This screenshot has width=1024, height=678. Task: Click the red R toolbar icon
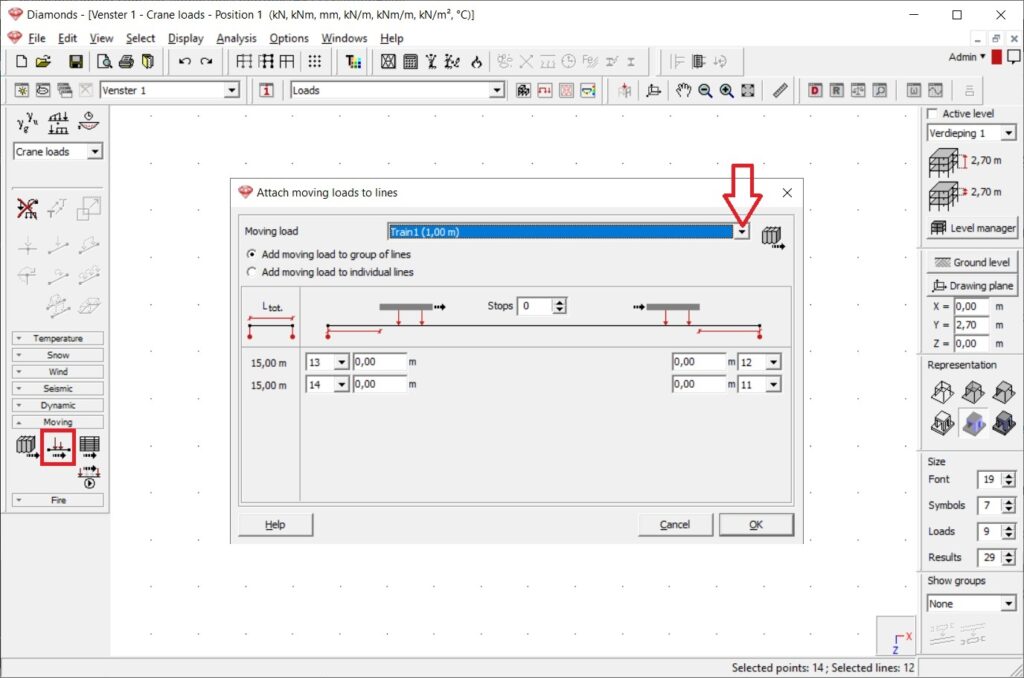pos(836,90)
